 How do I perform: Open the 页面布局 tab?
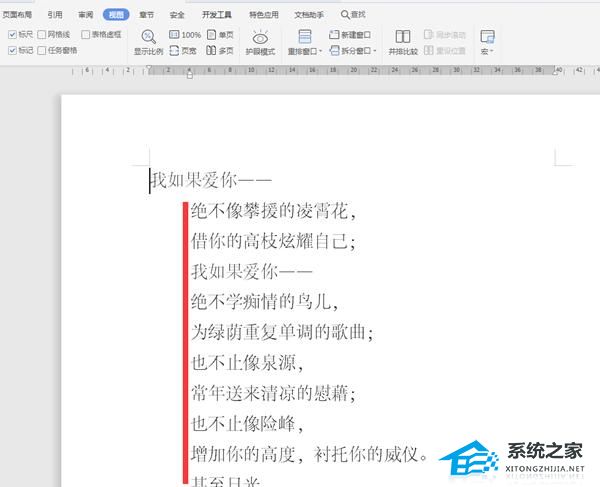[x=17, y=15]
